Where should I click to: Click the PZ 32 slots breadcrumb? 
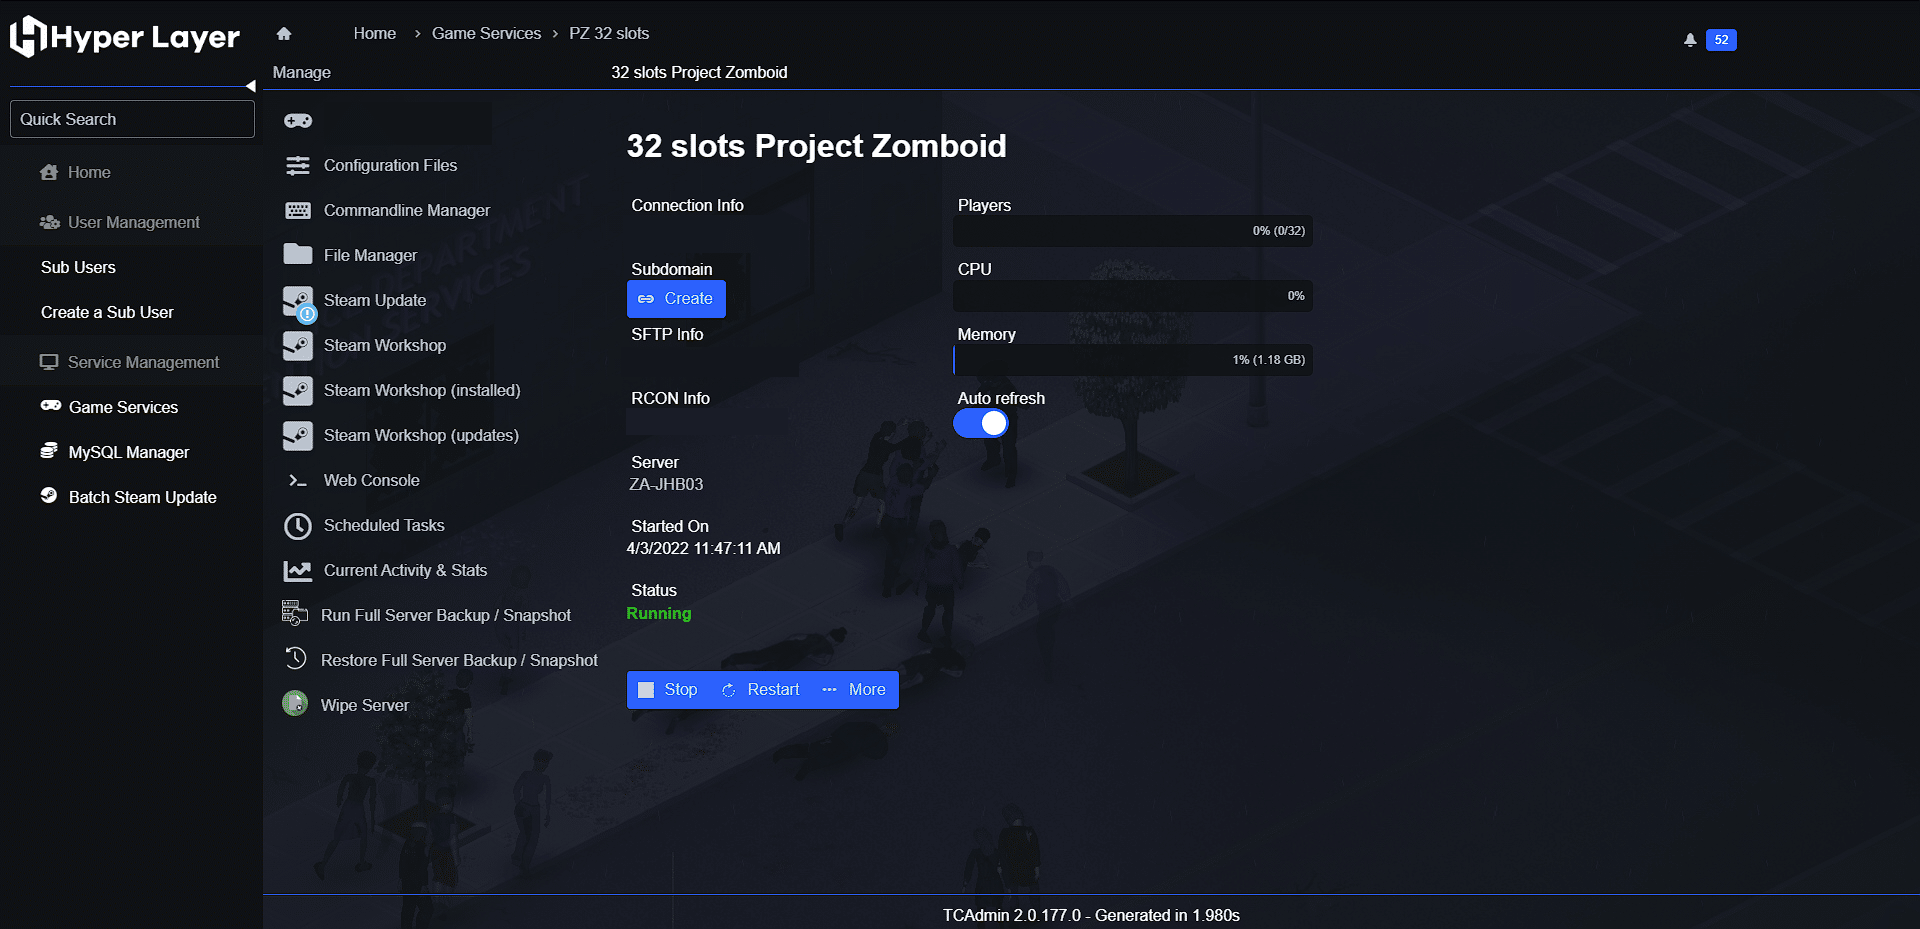(609, 33)
